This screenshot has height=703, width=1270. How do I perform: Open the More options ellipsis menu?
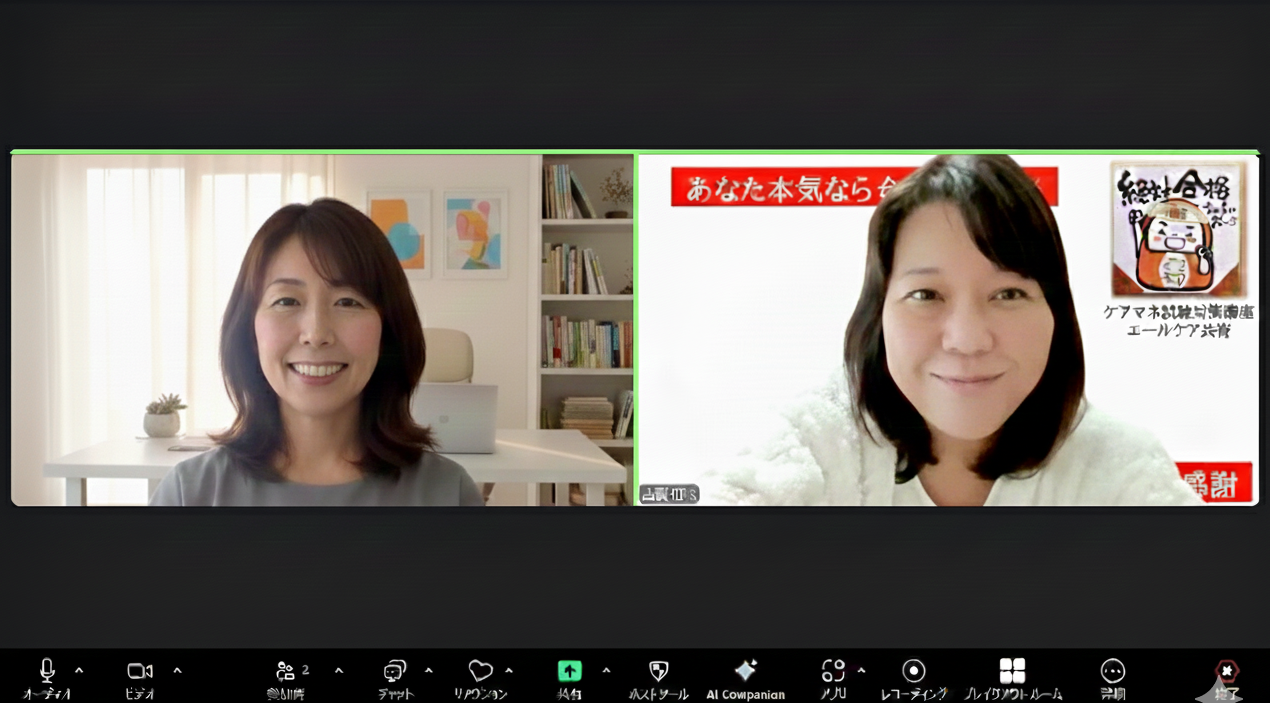[x=1112, y=671]
